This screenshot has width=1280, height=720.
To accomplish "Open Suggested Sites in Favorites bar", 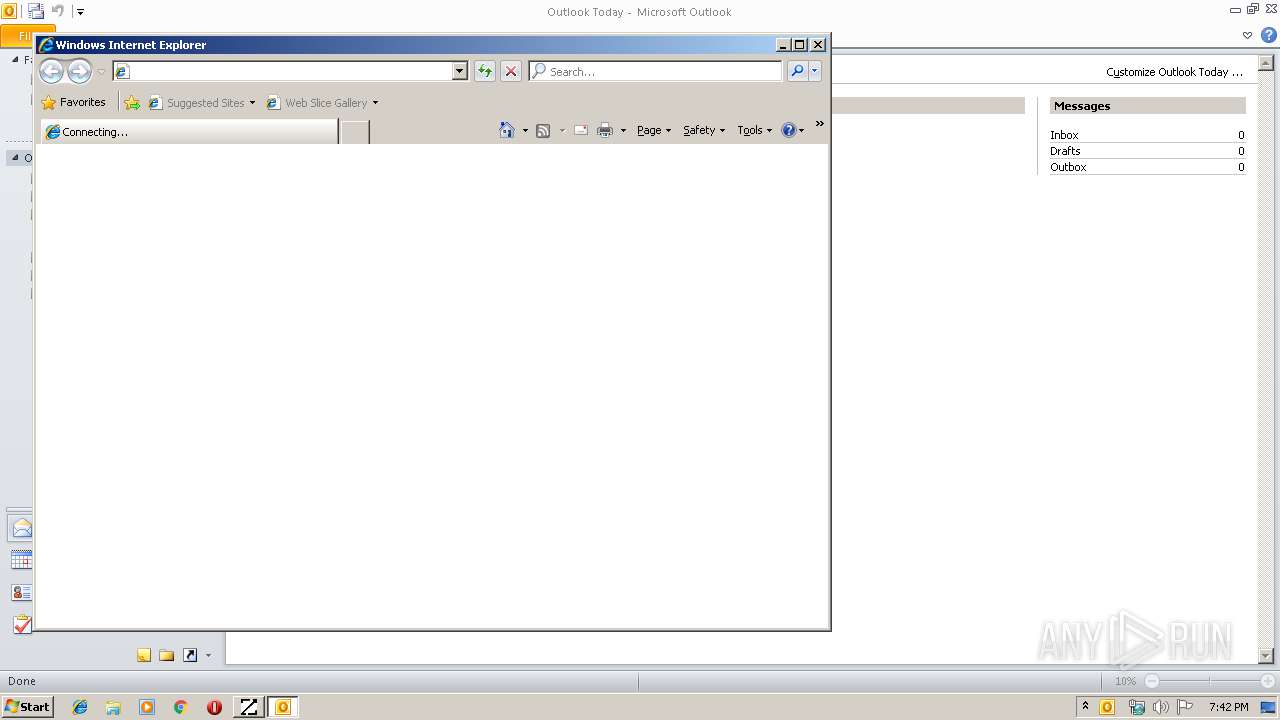I will point(201,102).
